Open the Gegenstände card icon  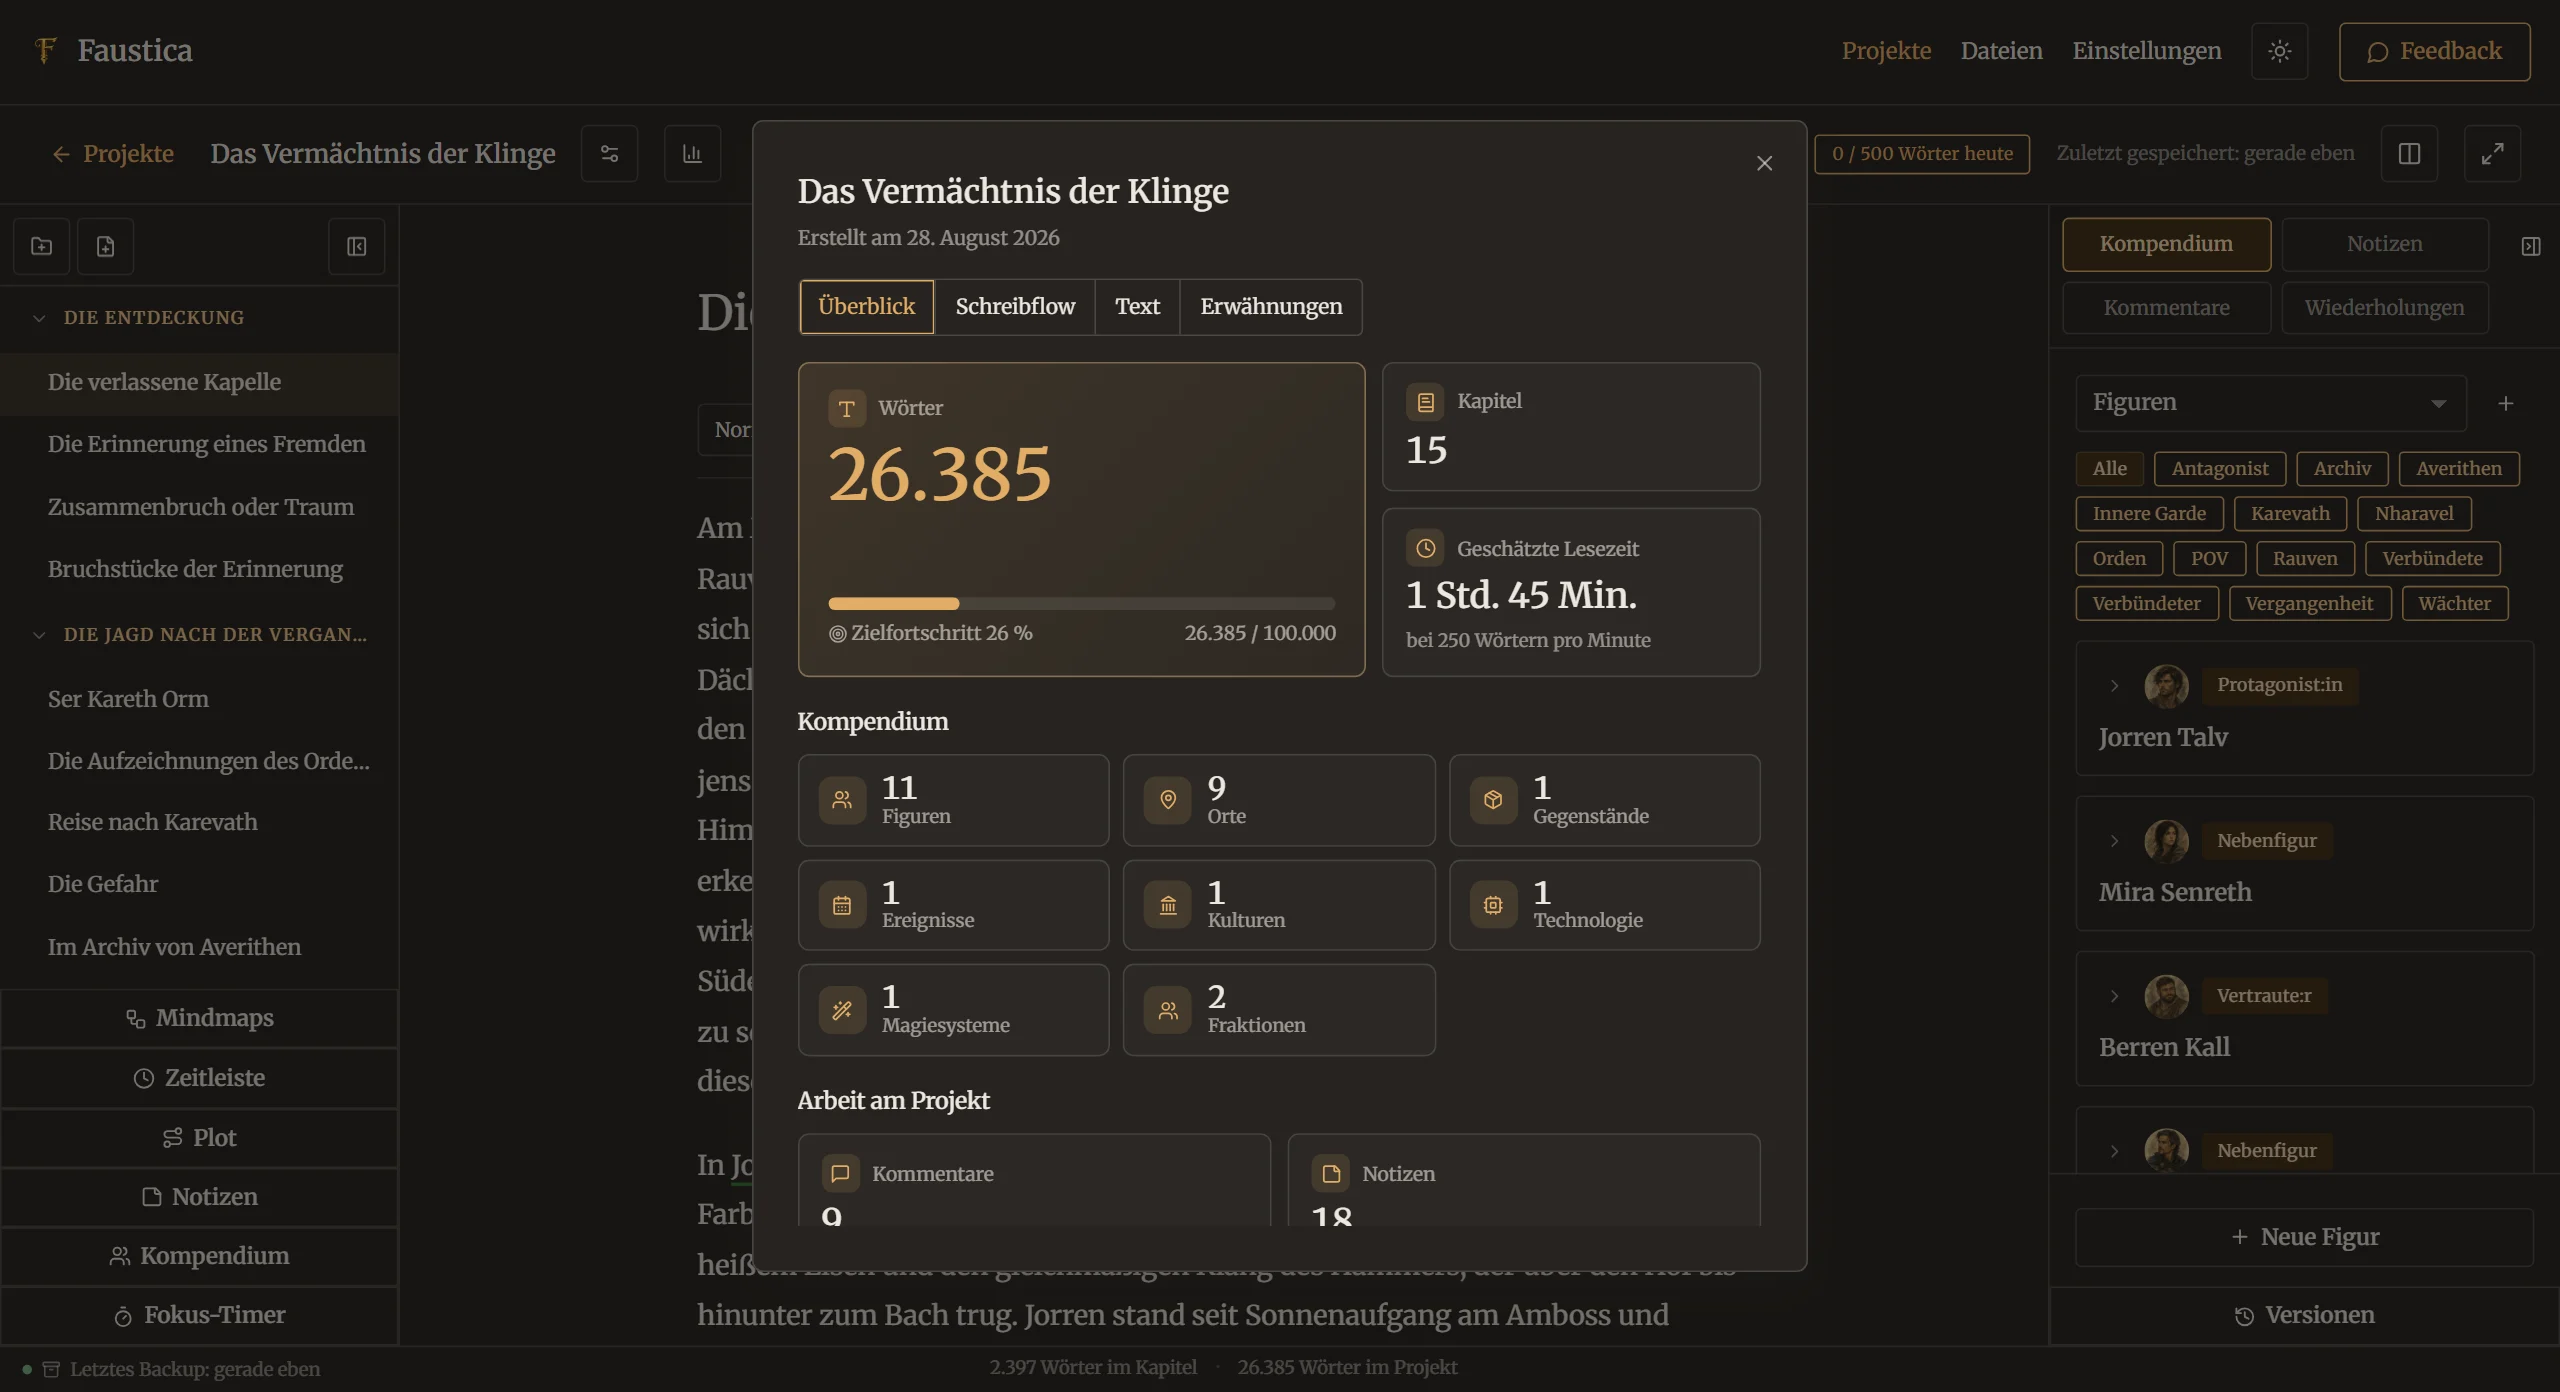(1493, 800)
